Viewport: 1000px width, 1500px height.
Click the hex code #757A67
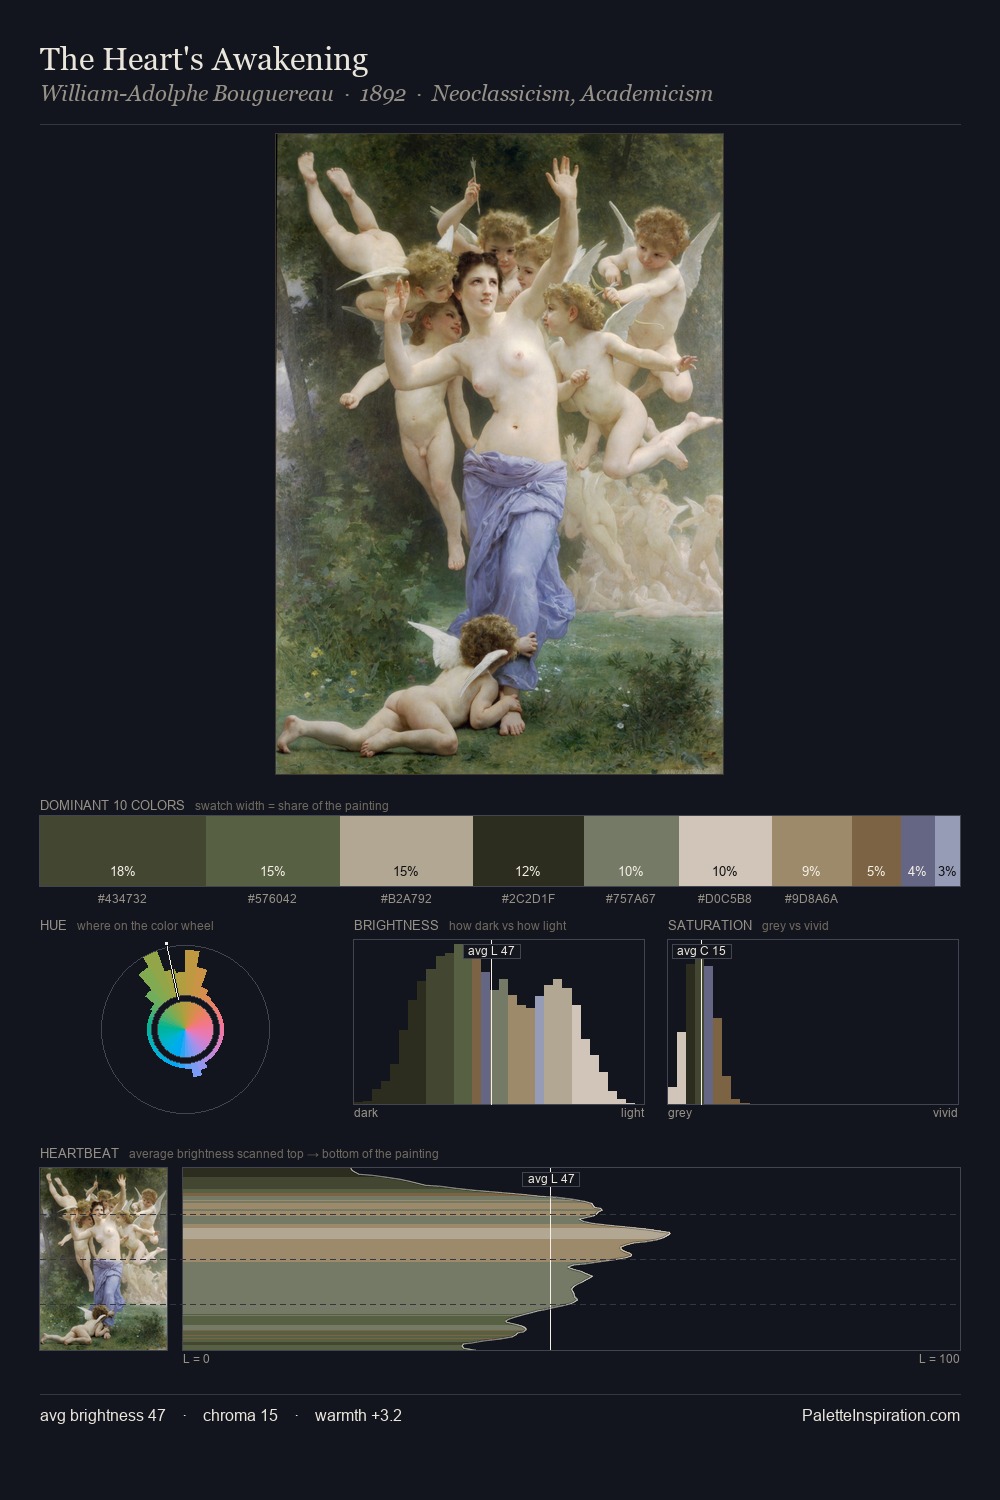(631, 899)
